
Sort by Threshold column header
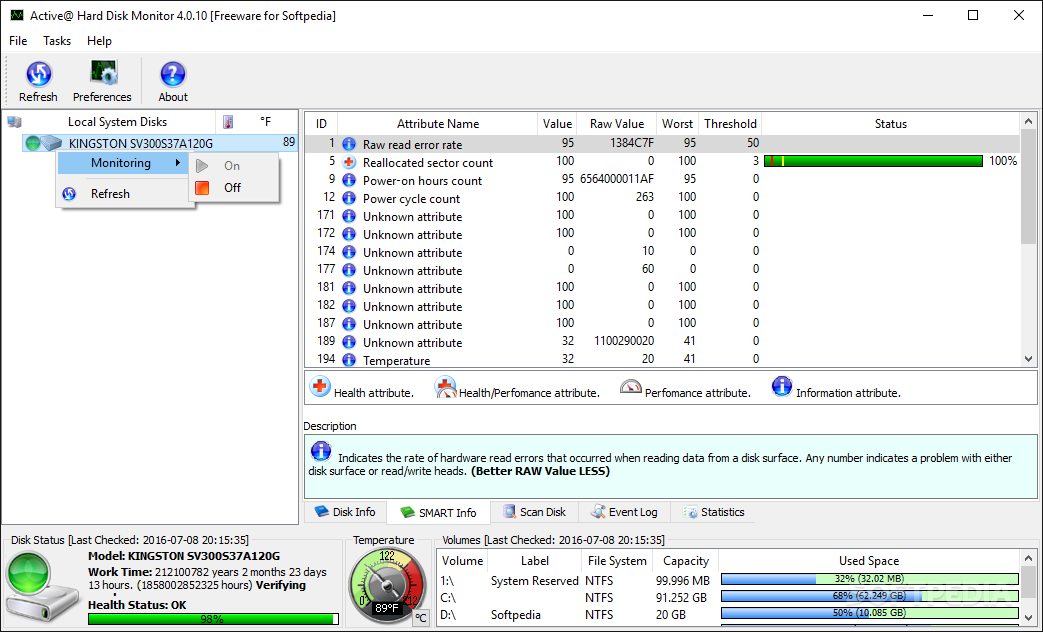coord(730,124)
